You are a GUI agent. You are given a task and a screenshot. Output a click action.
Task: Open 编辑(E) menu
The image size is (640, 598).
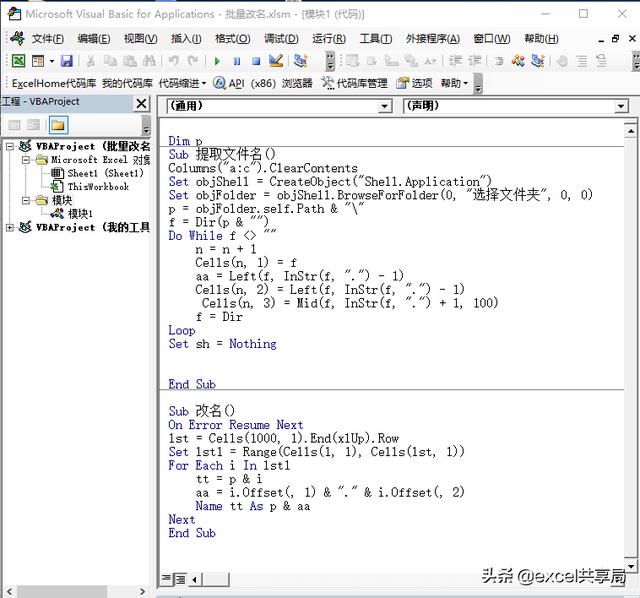pos(94,39)
